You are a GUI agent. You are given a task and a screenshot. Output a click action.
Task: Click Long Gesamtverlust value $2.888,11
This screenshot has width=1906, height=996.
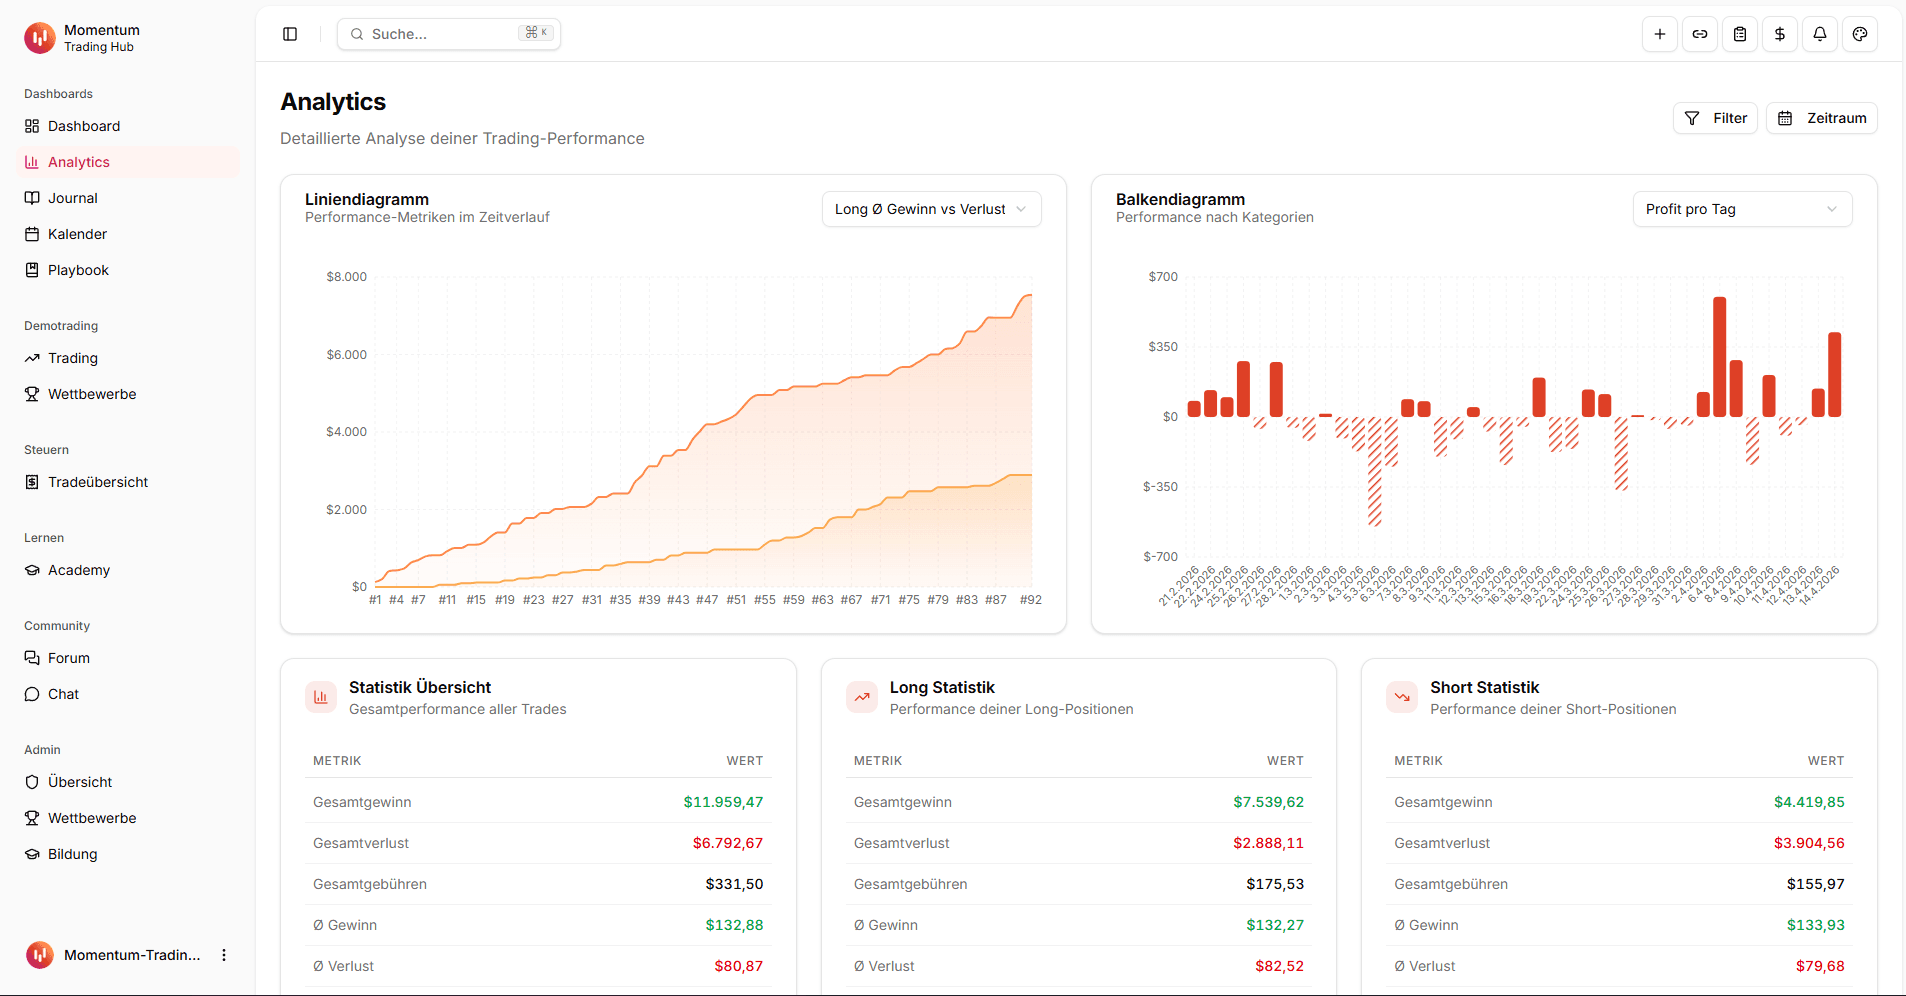click(1268, 843)
